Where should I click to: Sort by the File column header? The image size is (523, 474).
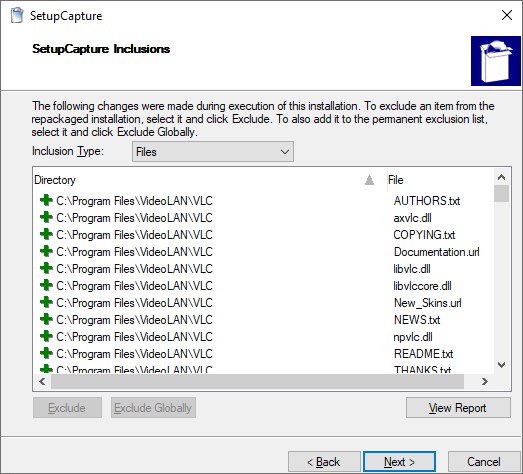click(440, 180)
